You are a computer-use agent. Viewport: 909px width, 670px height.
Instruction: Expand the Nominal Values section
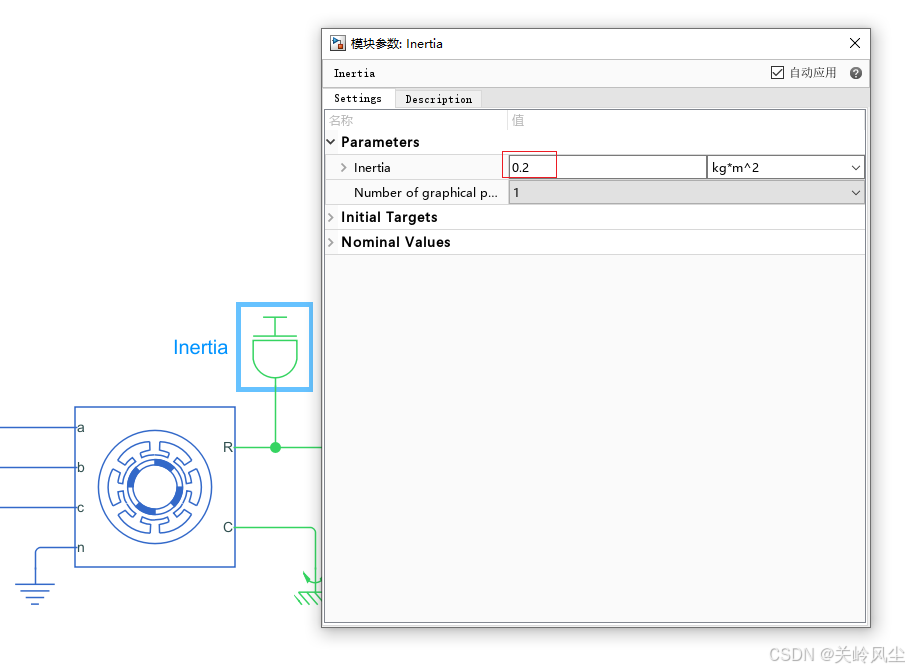click(x=331, y=242)
